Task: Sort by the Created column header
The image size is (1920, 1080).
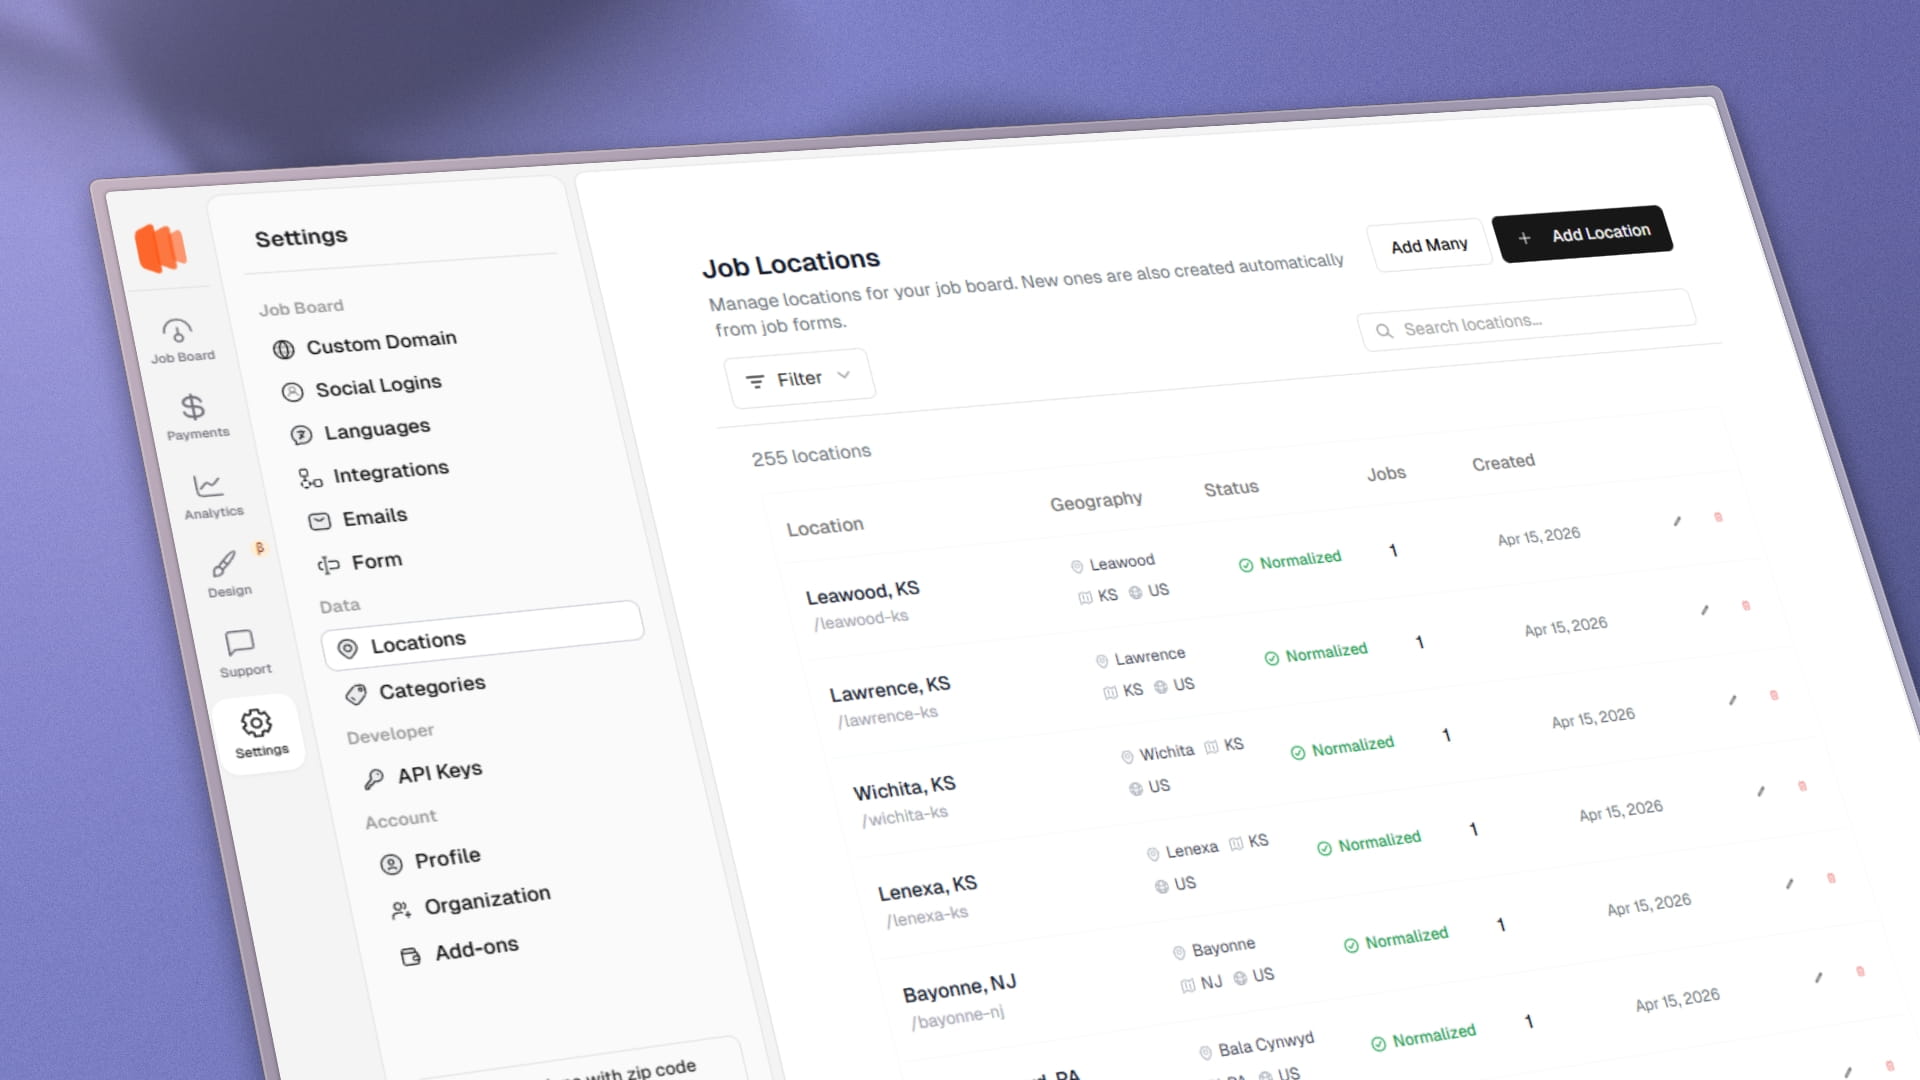Action: (1502, 462)
